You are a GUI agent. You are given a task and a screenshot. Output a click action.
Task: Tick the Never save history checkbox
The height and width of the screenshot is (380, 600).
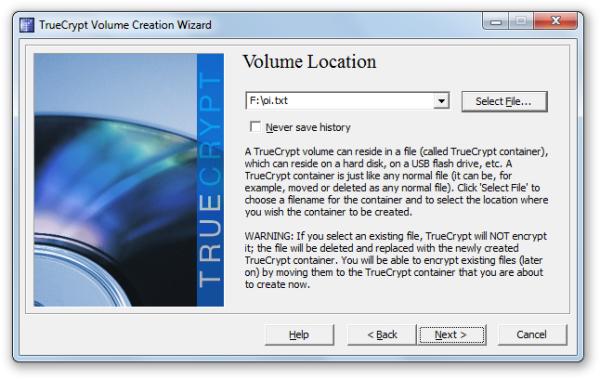tap(255, 127)
